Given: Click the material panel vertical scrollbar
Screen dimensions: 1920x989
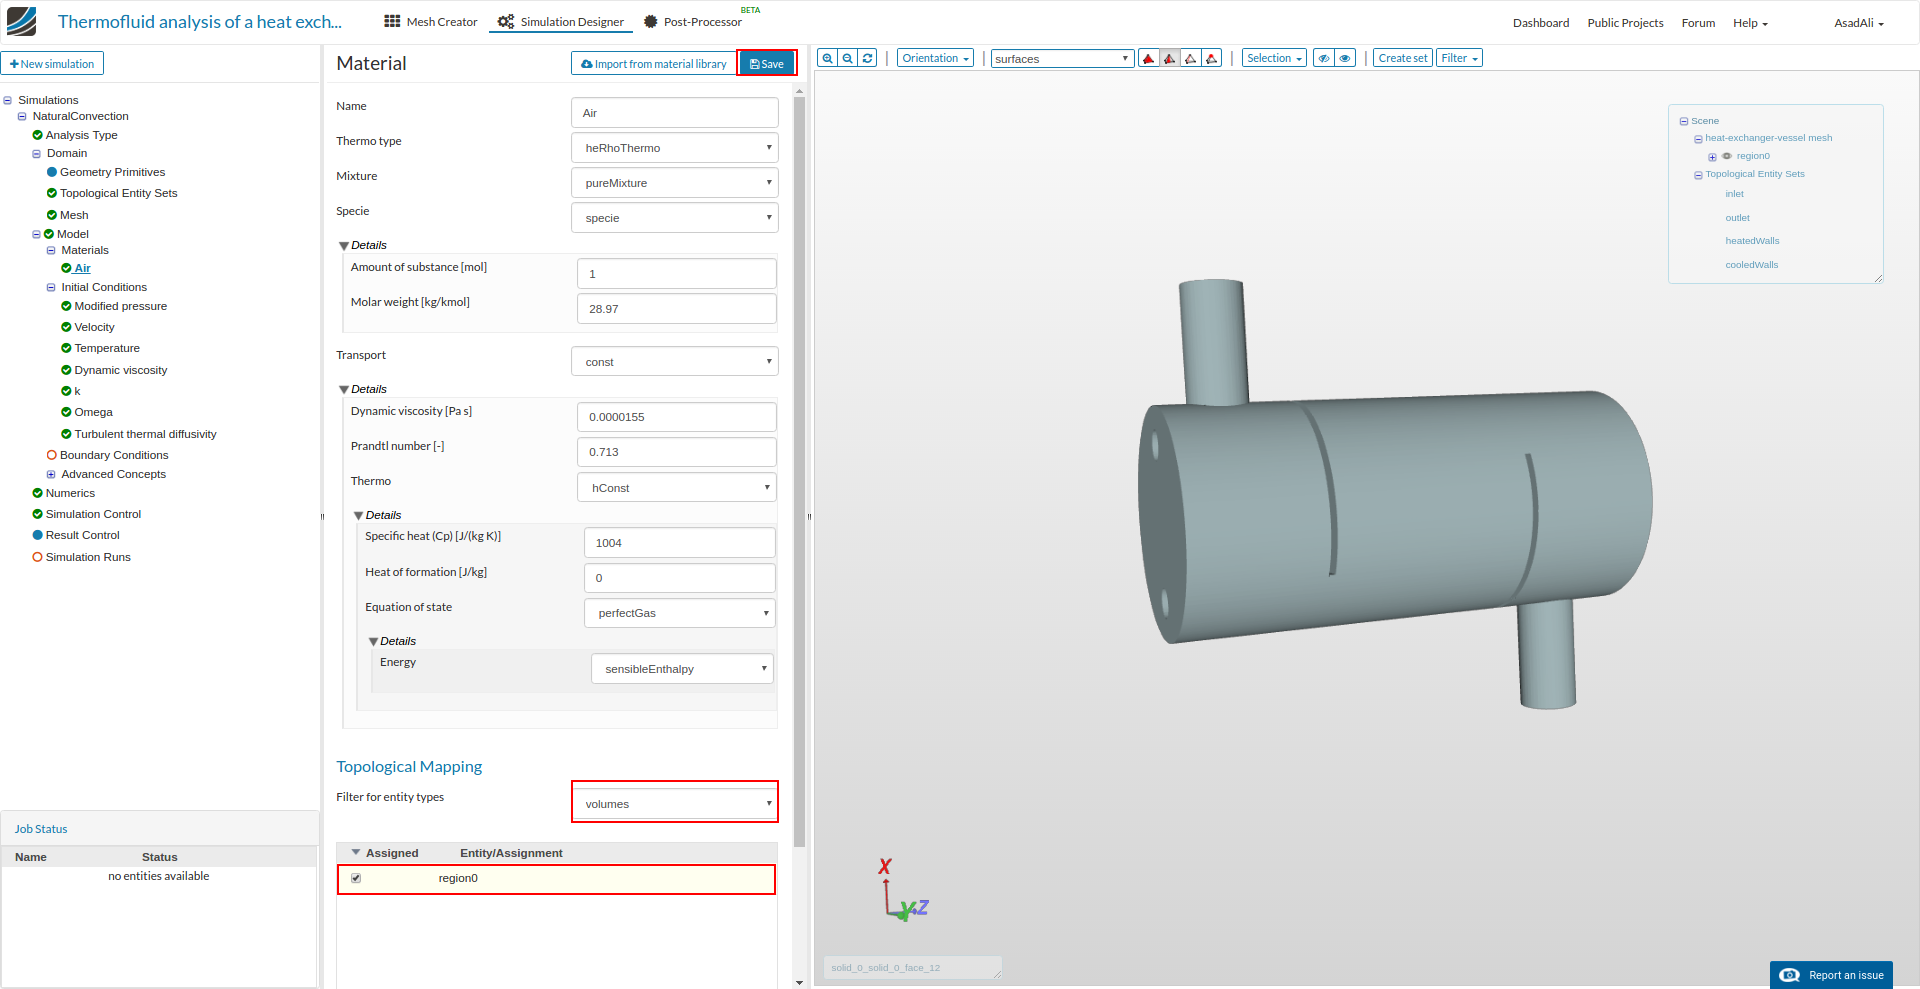Looking at the screenshot, I should click(799, 470).
